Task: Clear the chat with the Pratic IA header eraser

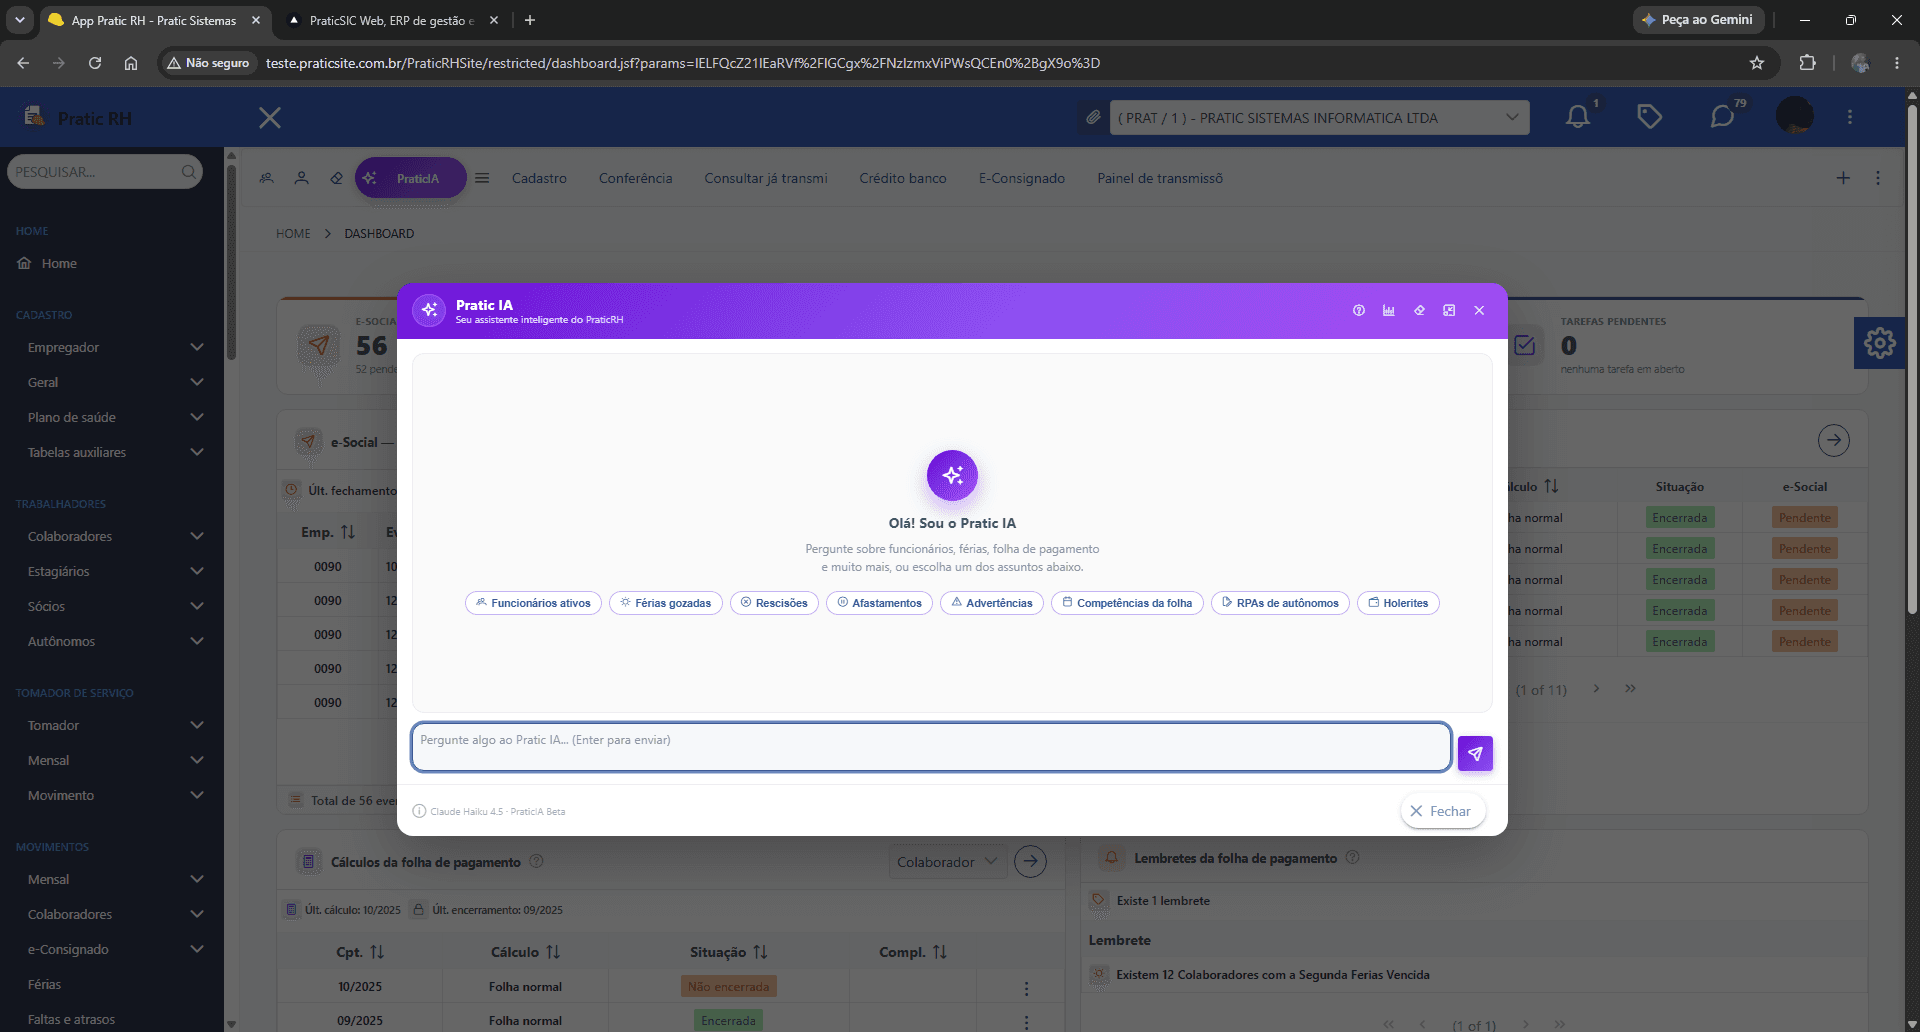Action: click(1419, 311)
